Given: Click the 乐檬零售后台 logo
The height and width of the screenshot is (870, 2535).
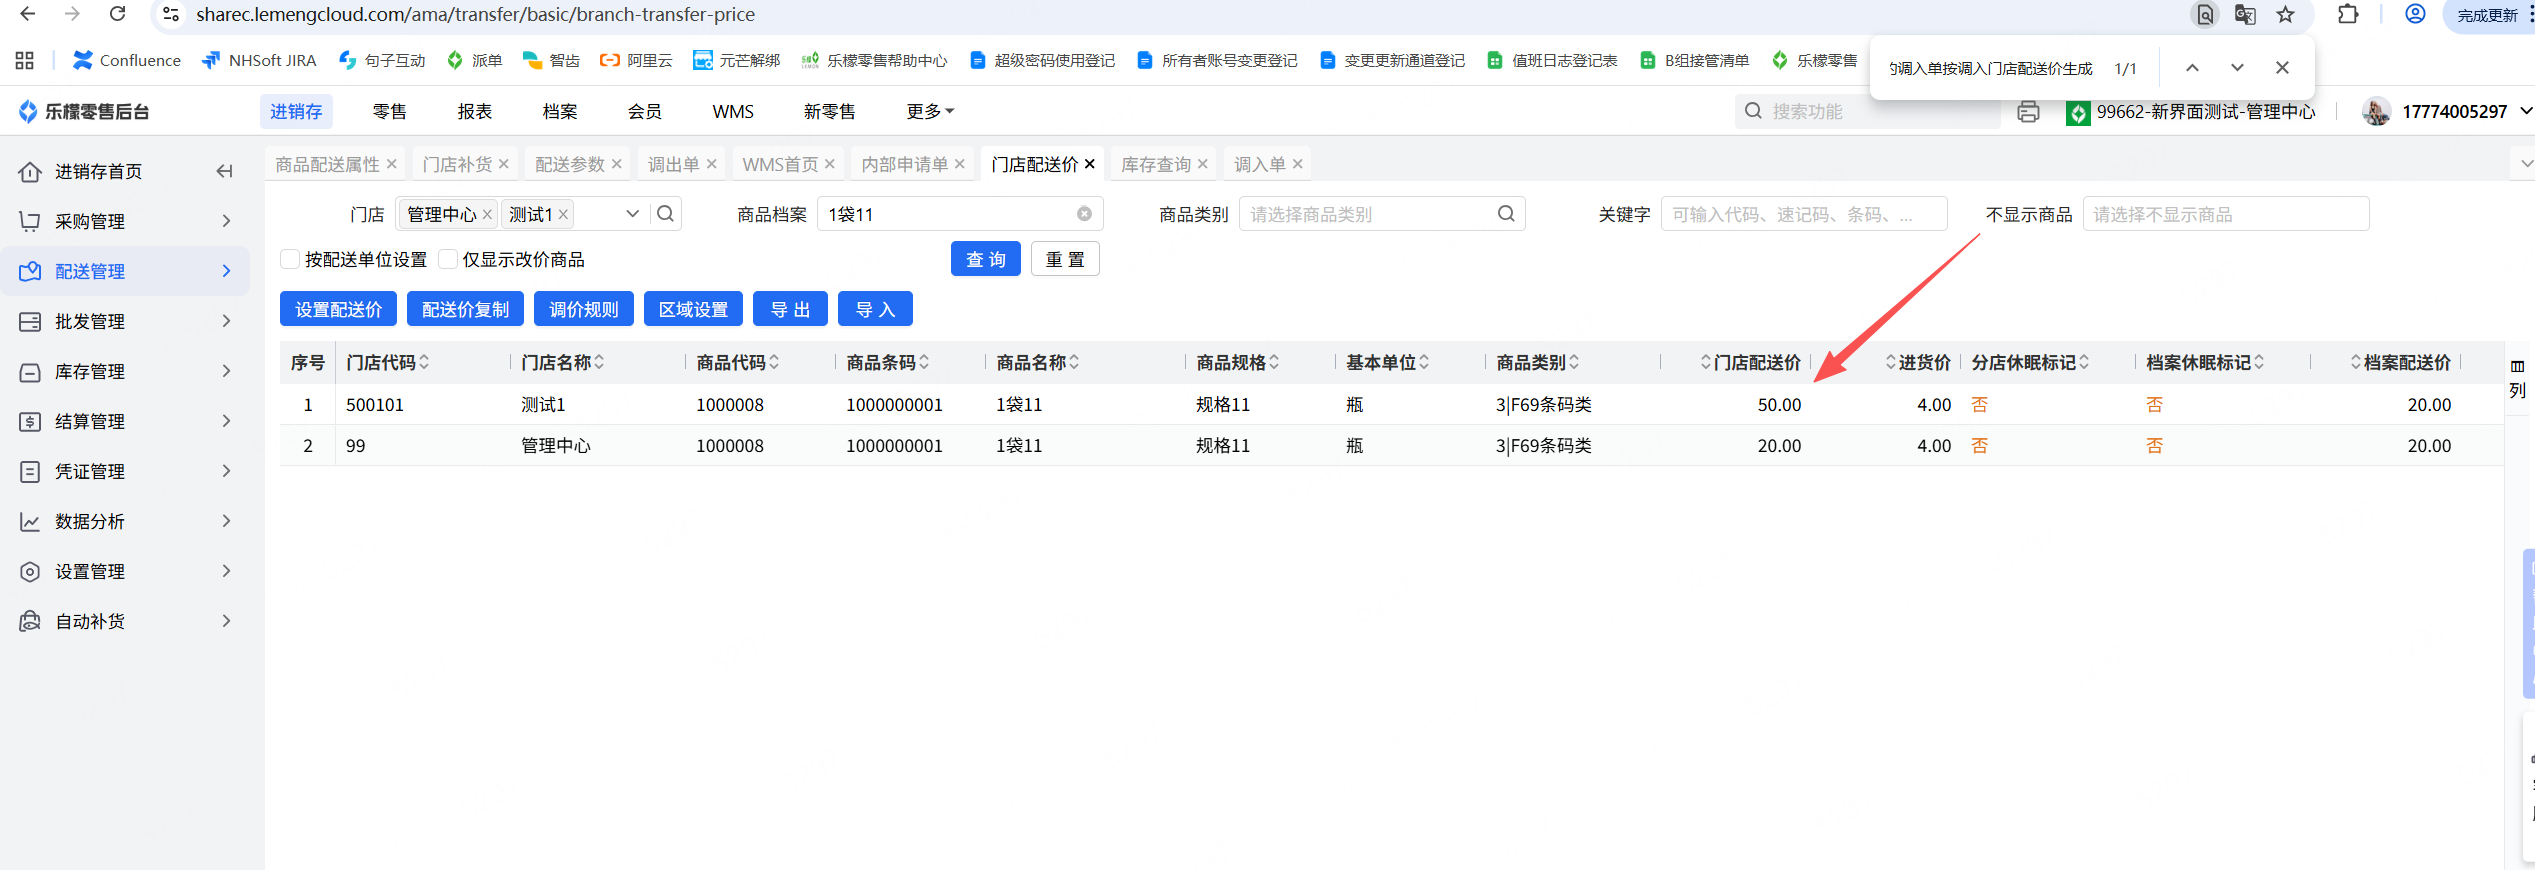Looking at the screenshot, I should coord(84,111).
